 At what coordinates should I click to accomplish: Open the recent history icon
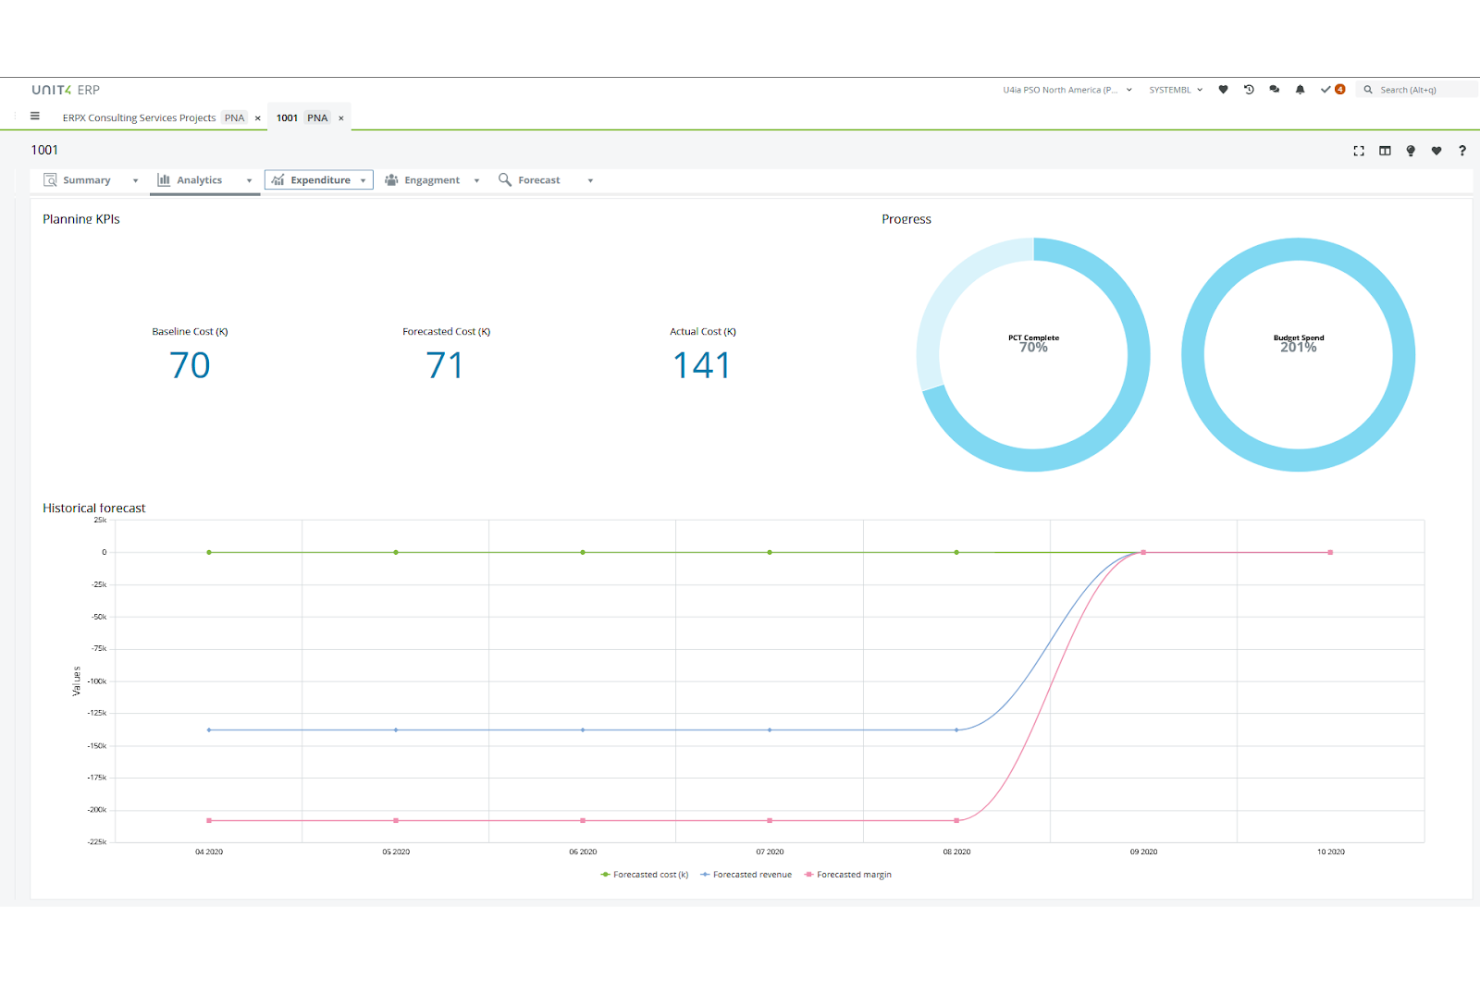point(1249,89)
